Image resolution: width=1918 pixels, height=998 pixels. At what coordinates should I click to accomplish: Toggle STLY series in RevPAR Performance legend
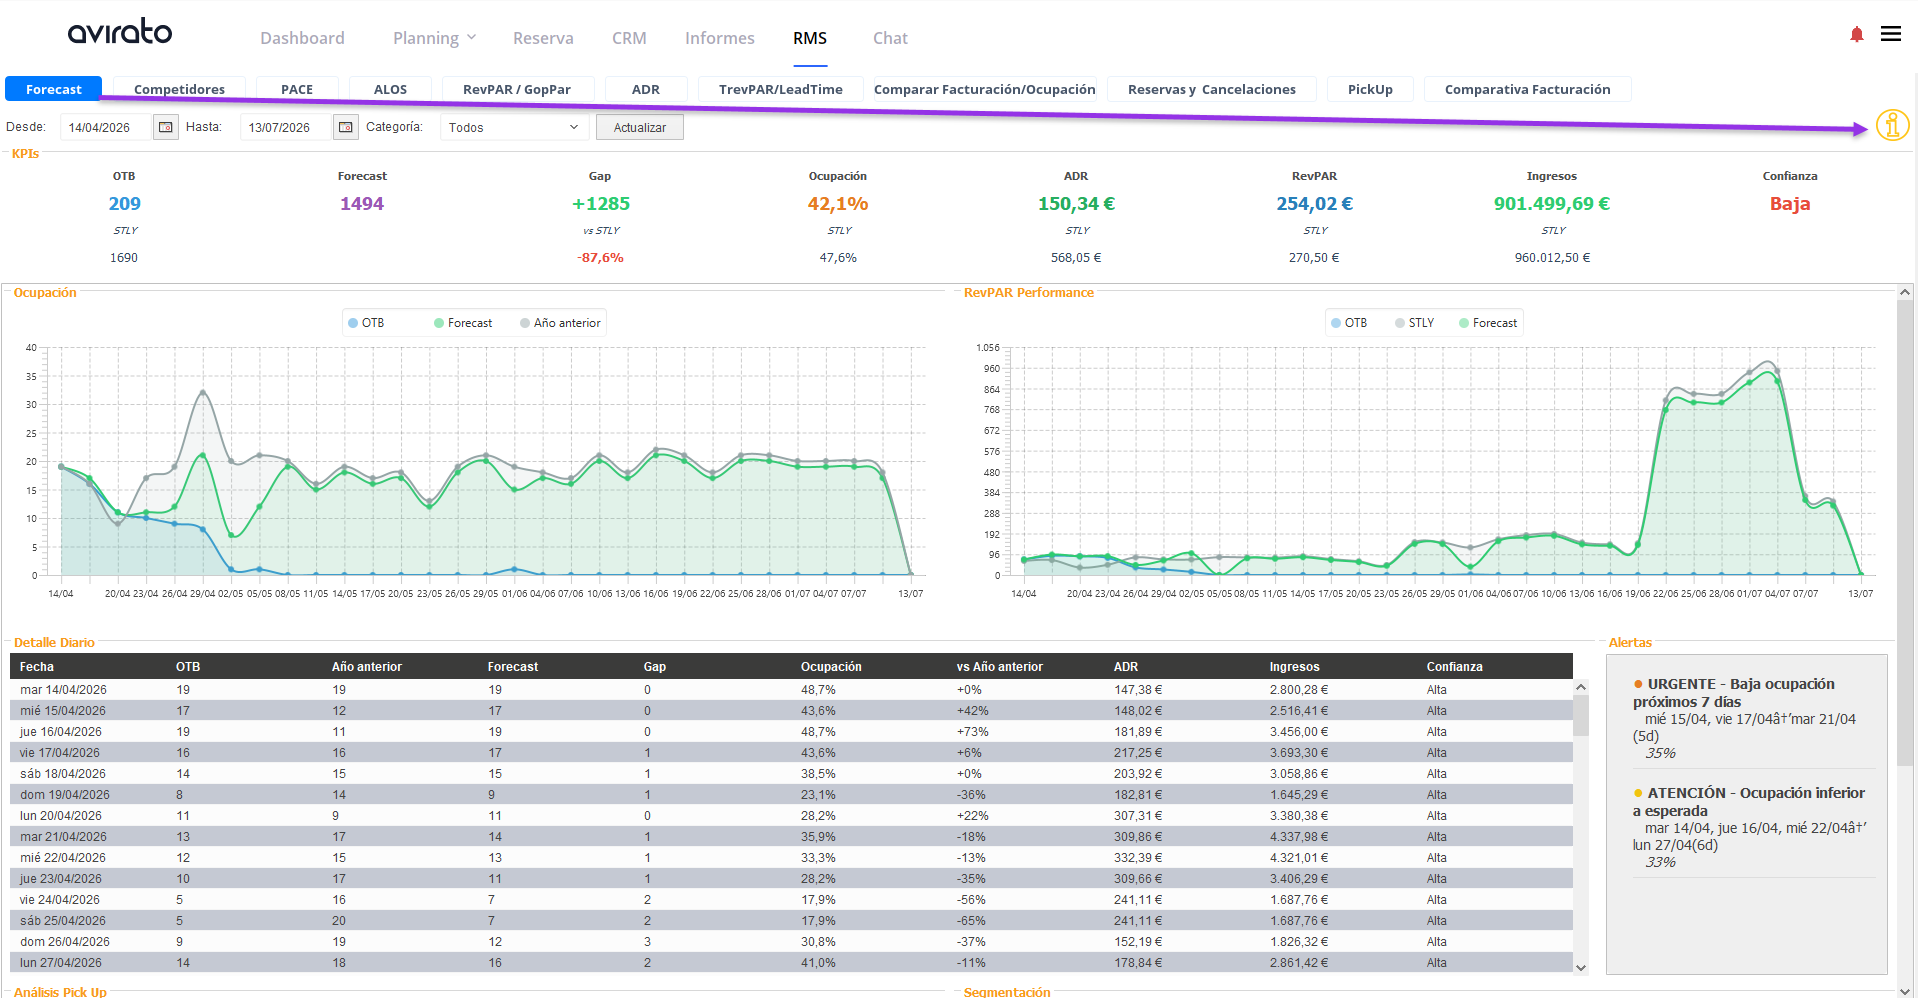(x=1414, y=323)
